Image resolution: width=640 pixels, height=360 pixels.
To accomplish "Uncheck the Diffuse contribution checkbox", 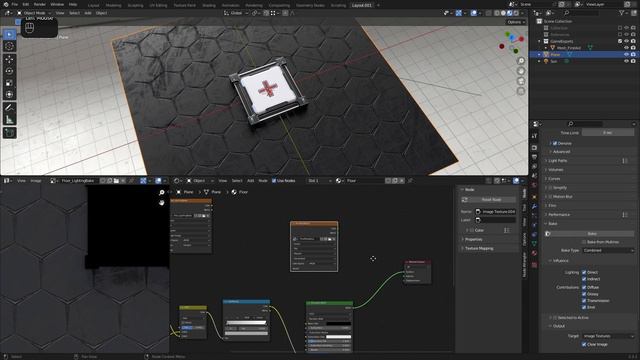I will pos(584,287).
